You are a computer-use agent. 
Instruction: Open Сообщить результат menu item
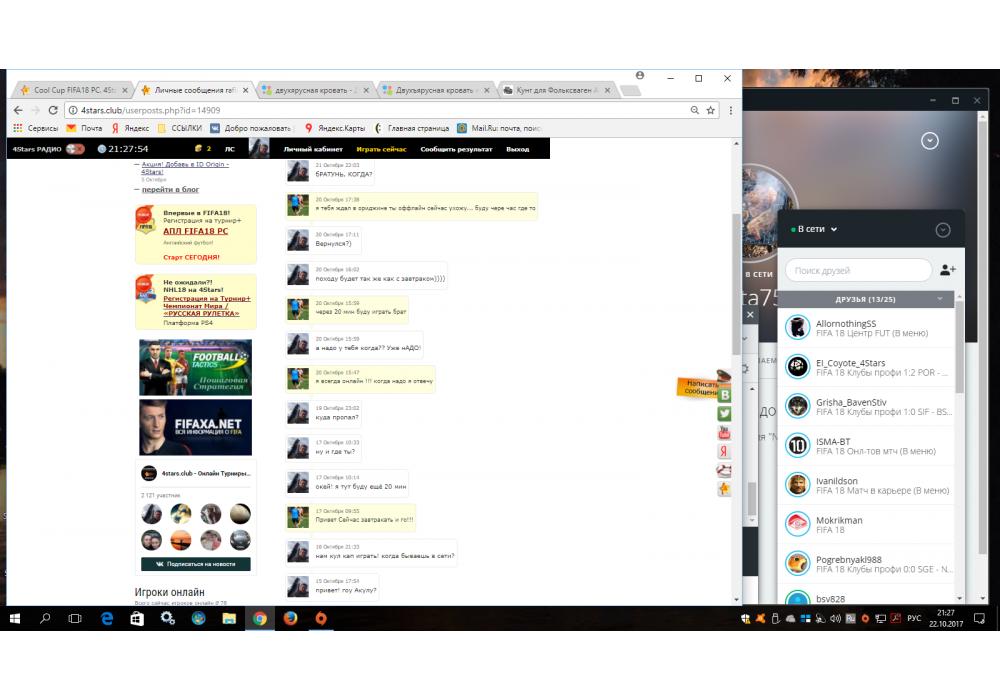(456, 149)
